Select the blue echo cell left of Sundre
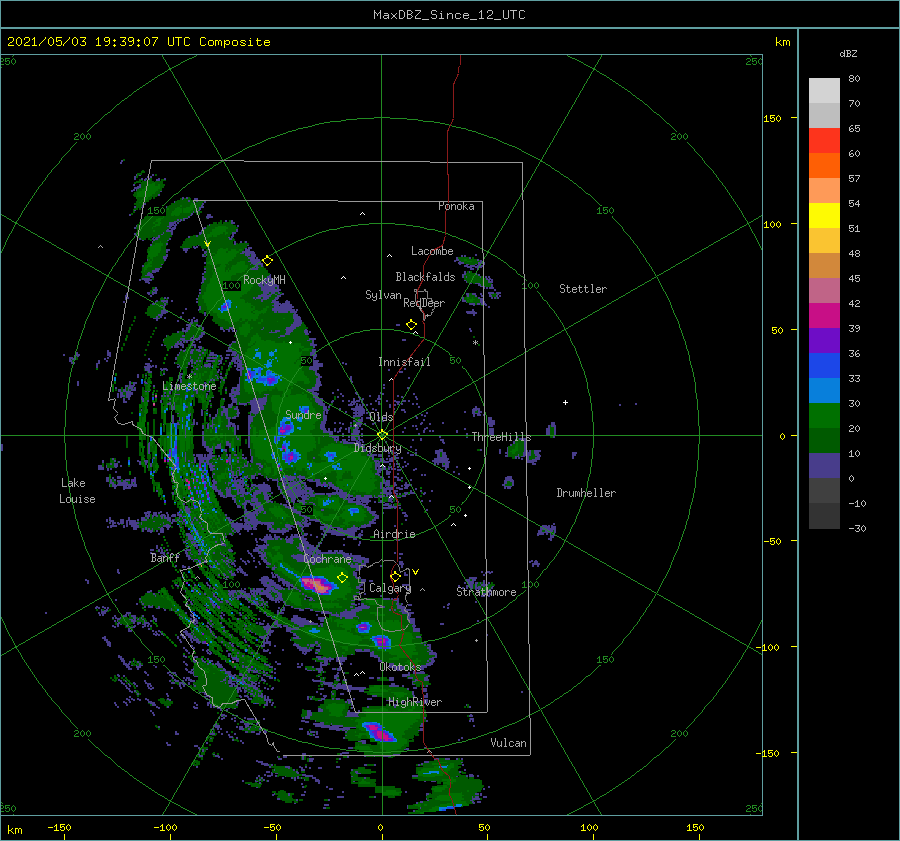The height and width of the screenshot is (841, 900). [x=285, y=428]
